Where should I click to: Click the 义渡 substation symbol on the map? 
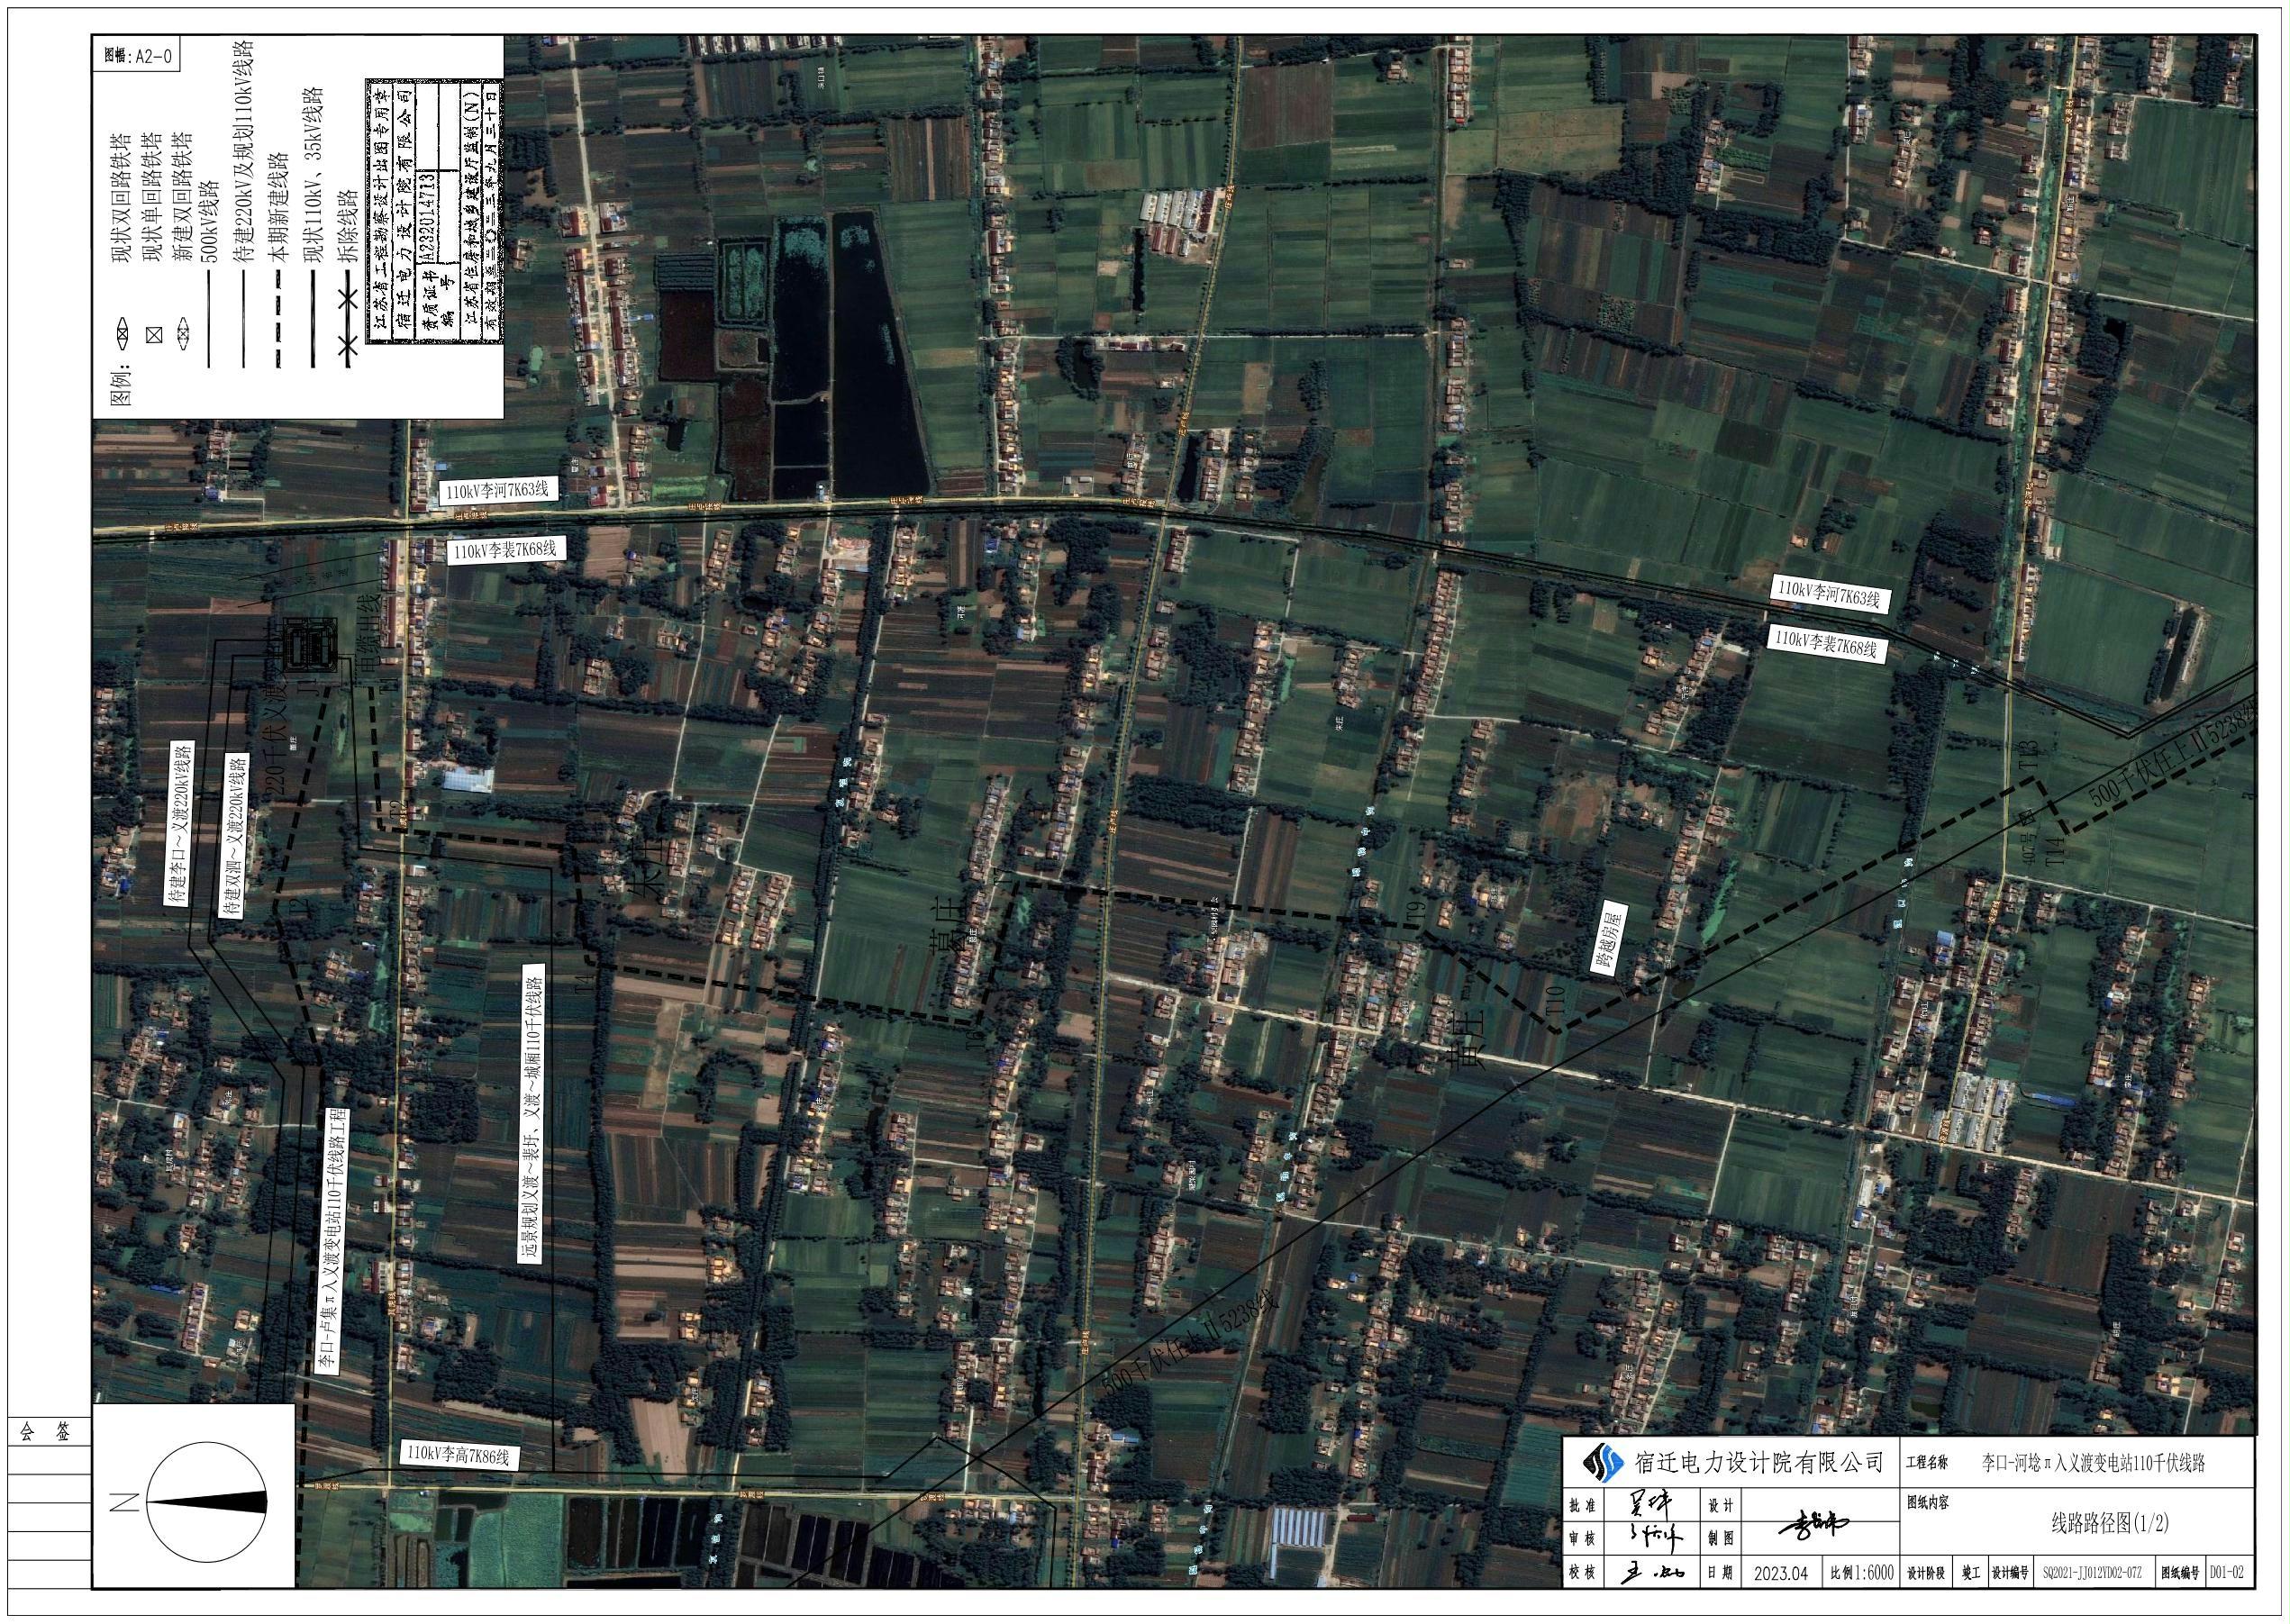[309, 644]
